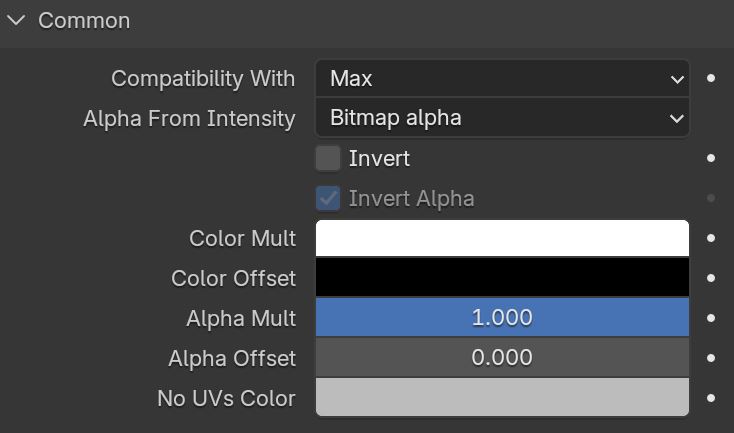Image resolution: width=734 pixels, height=433 pixels.
Task: Click animate dot beside Alpha Mult
Action: click(711, 318)
